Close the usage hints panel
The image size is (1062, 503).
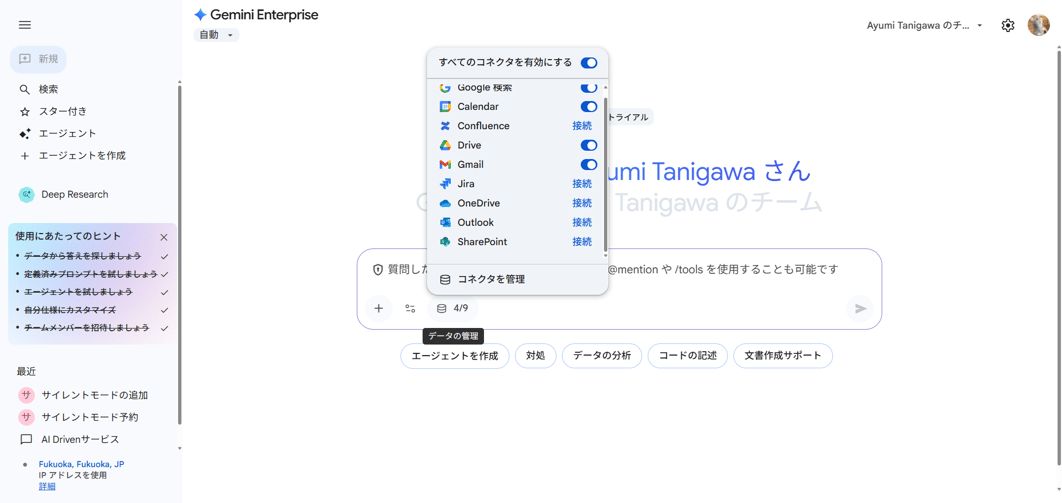(x=164, y=237)
